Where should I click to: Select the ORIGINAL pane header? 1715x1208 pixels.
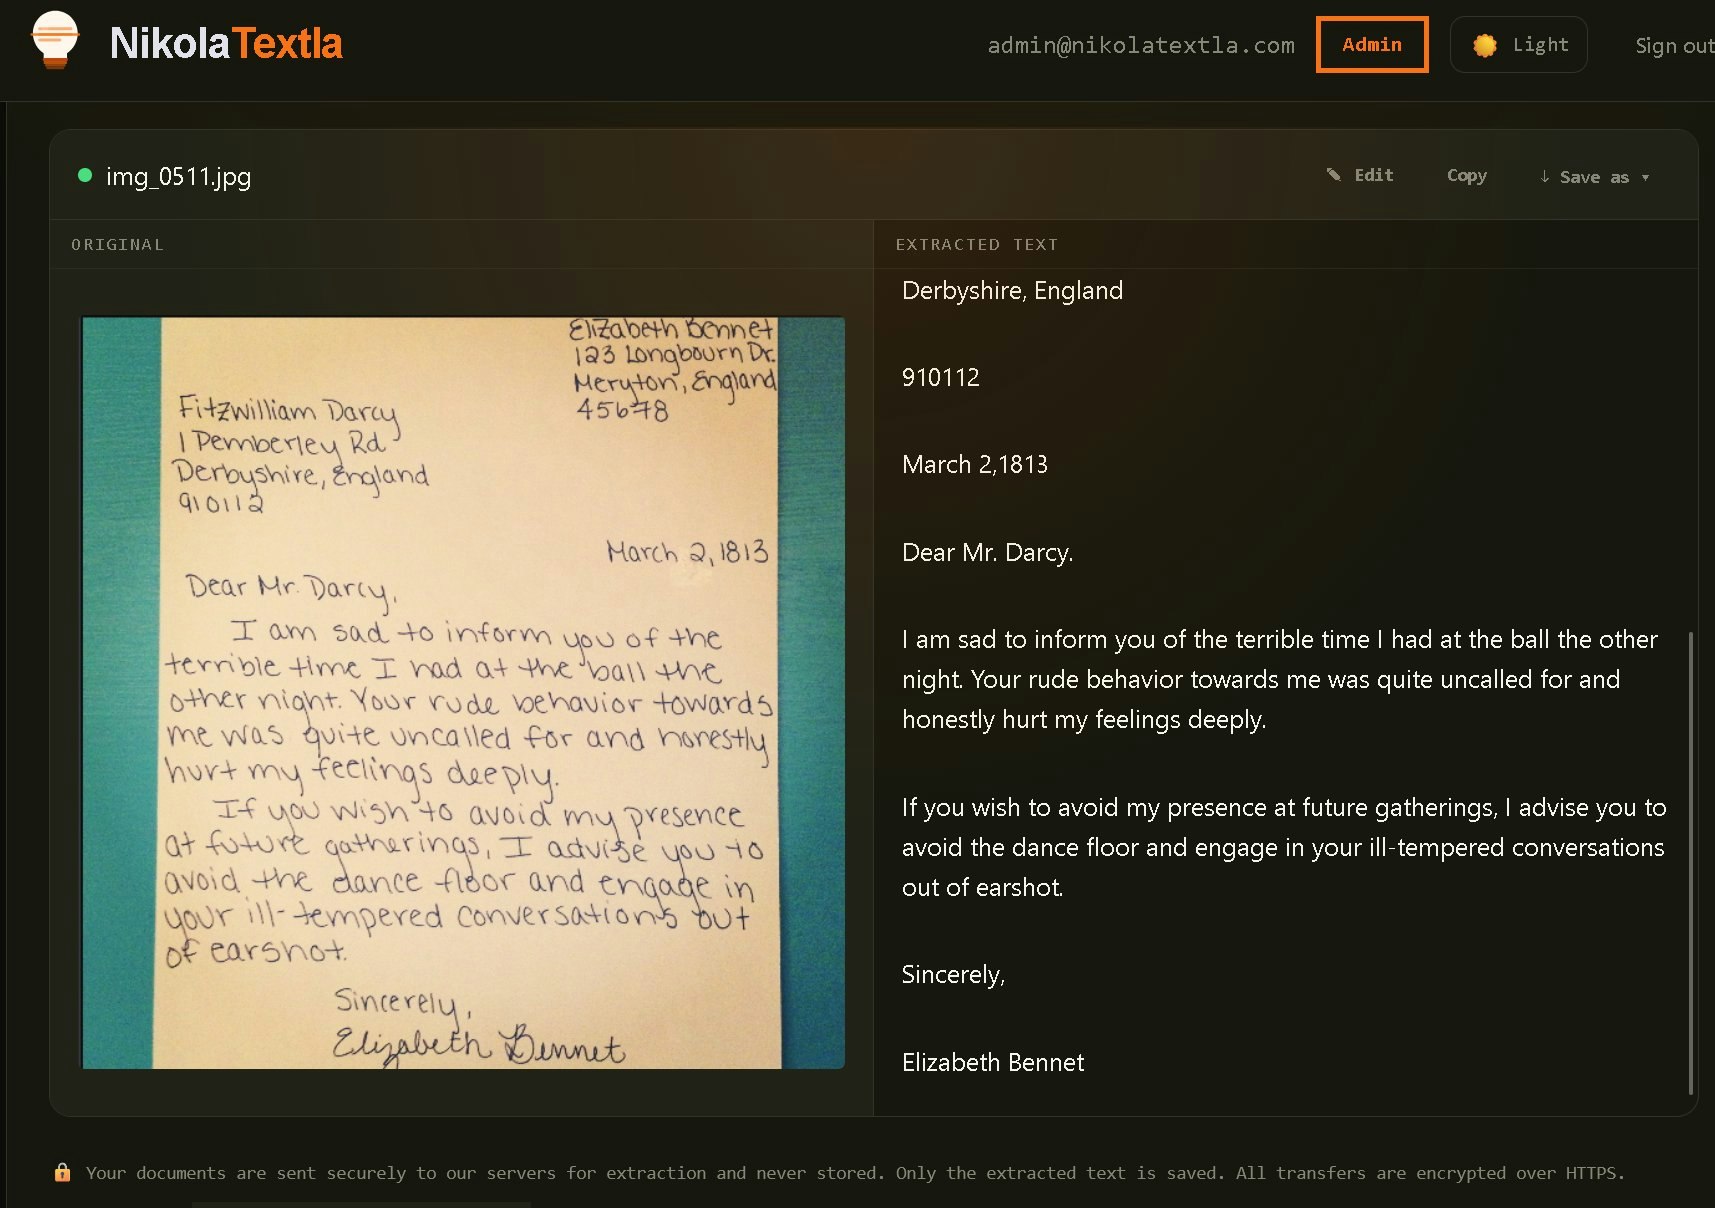pos(117,244)
